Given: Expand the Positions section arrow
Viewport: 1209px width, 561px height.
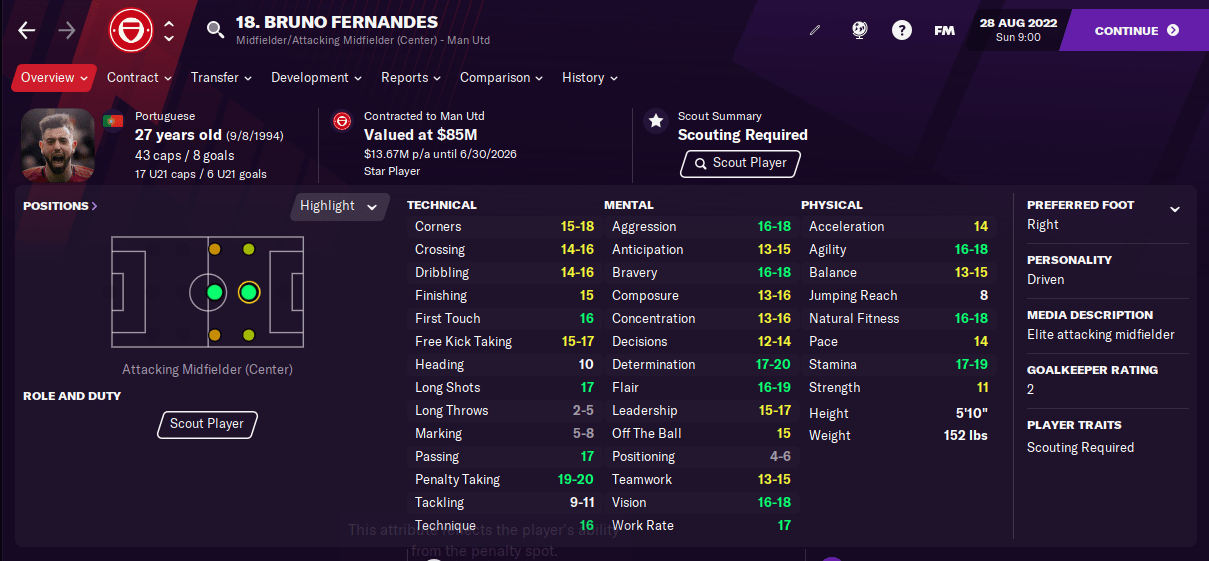Looking at the screenshot, I should pyautogui.click(x=95, y=206).
